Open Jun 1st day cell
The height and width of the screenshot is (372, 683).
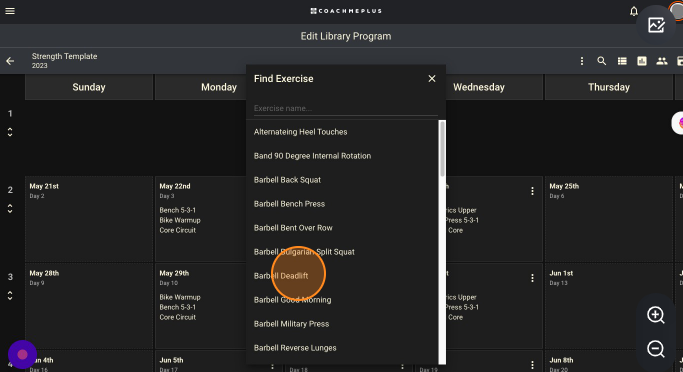[609, 306]
